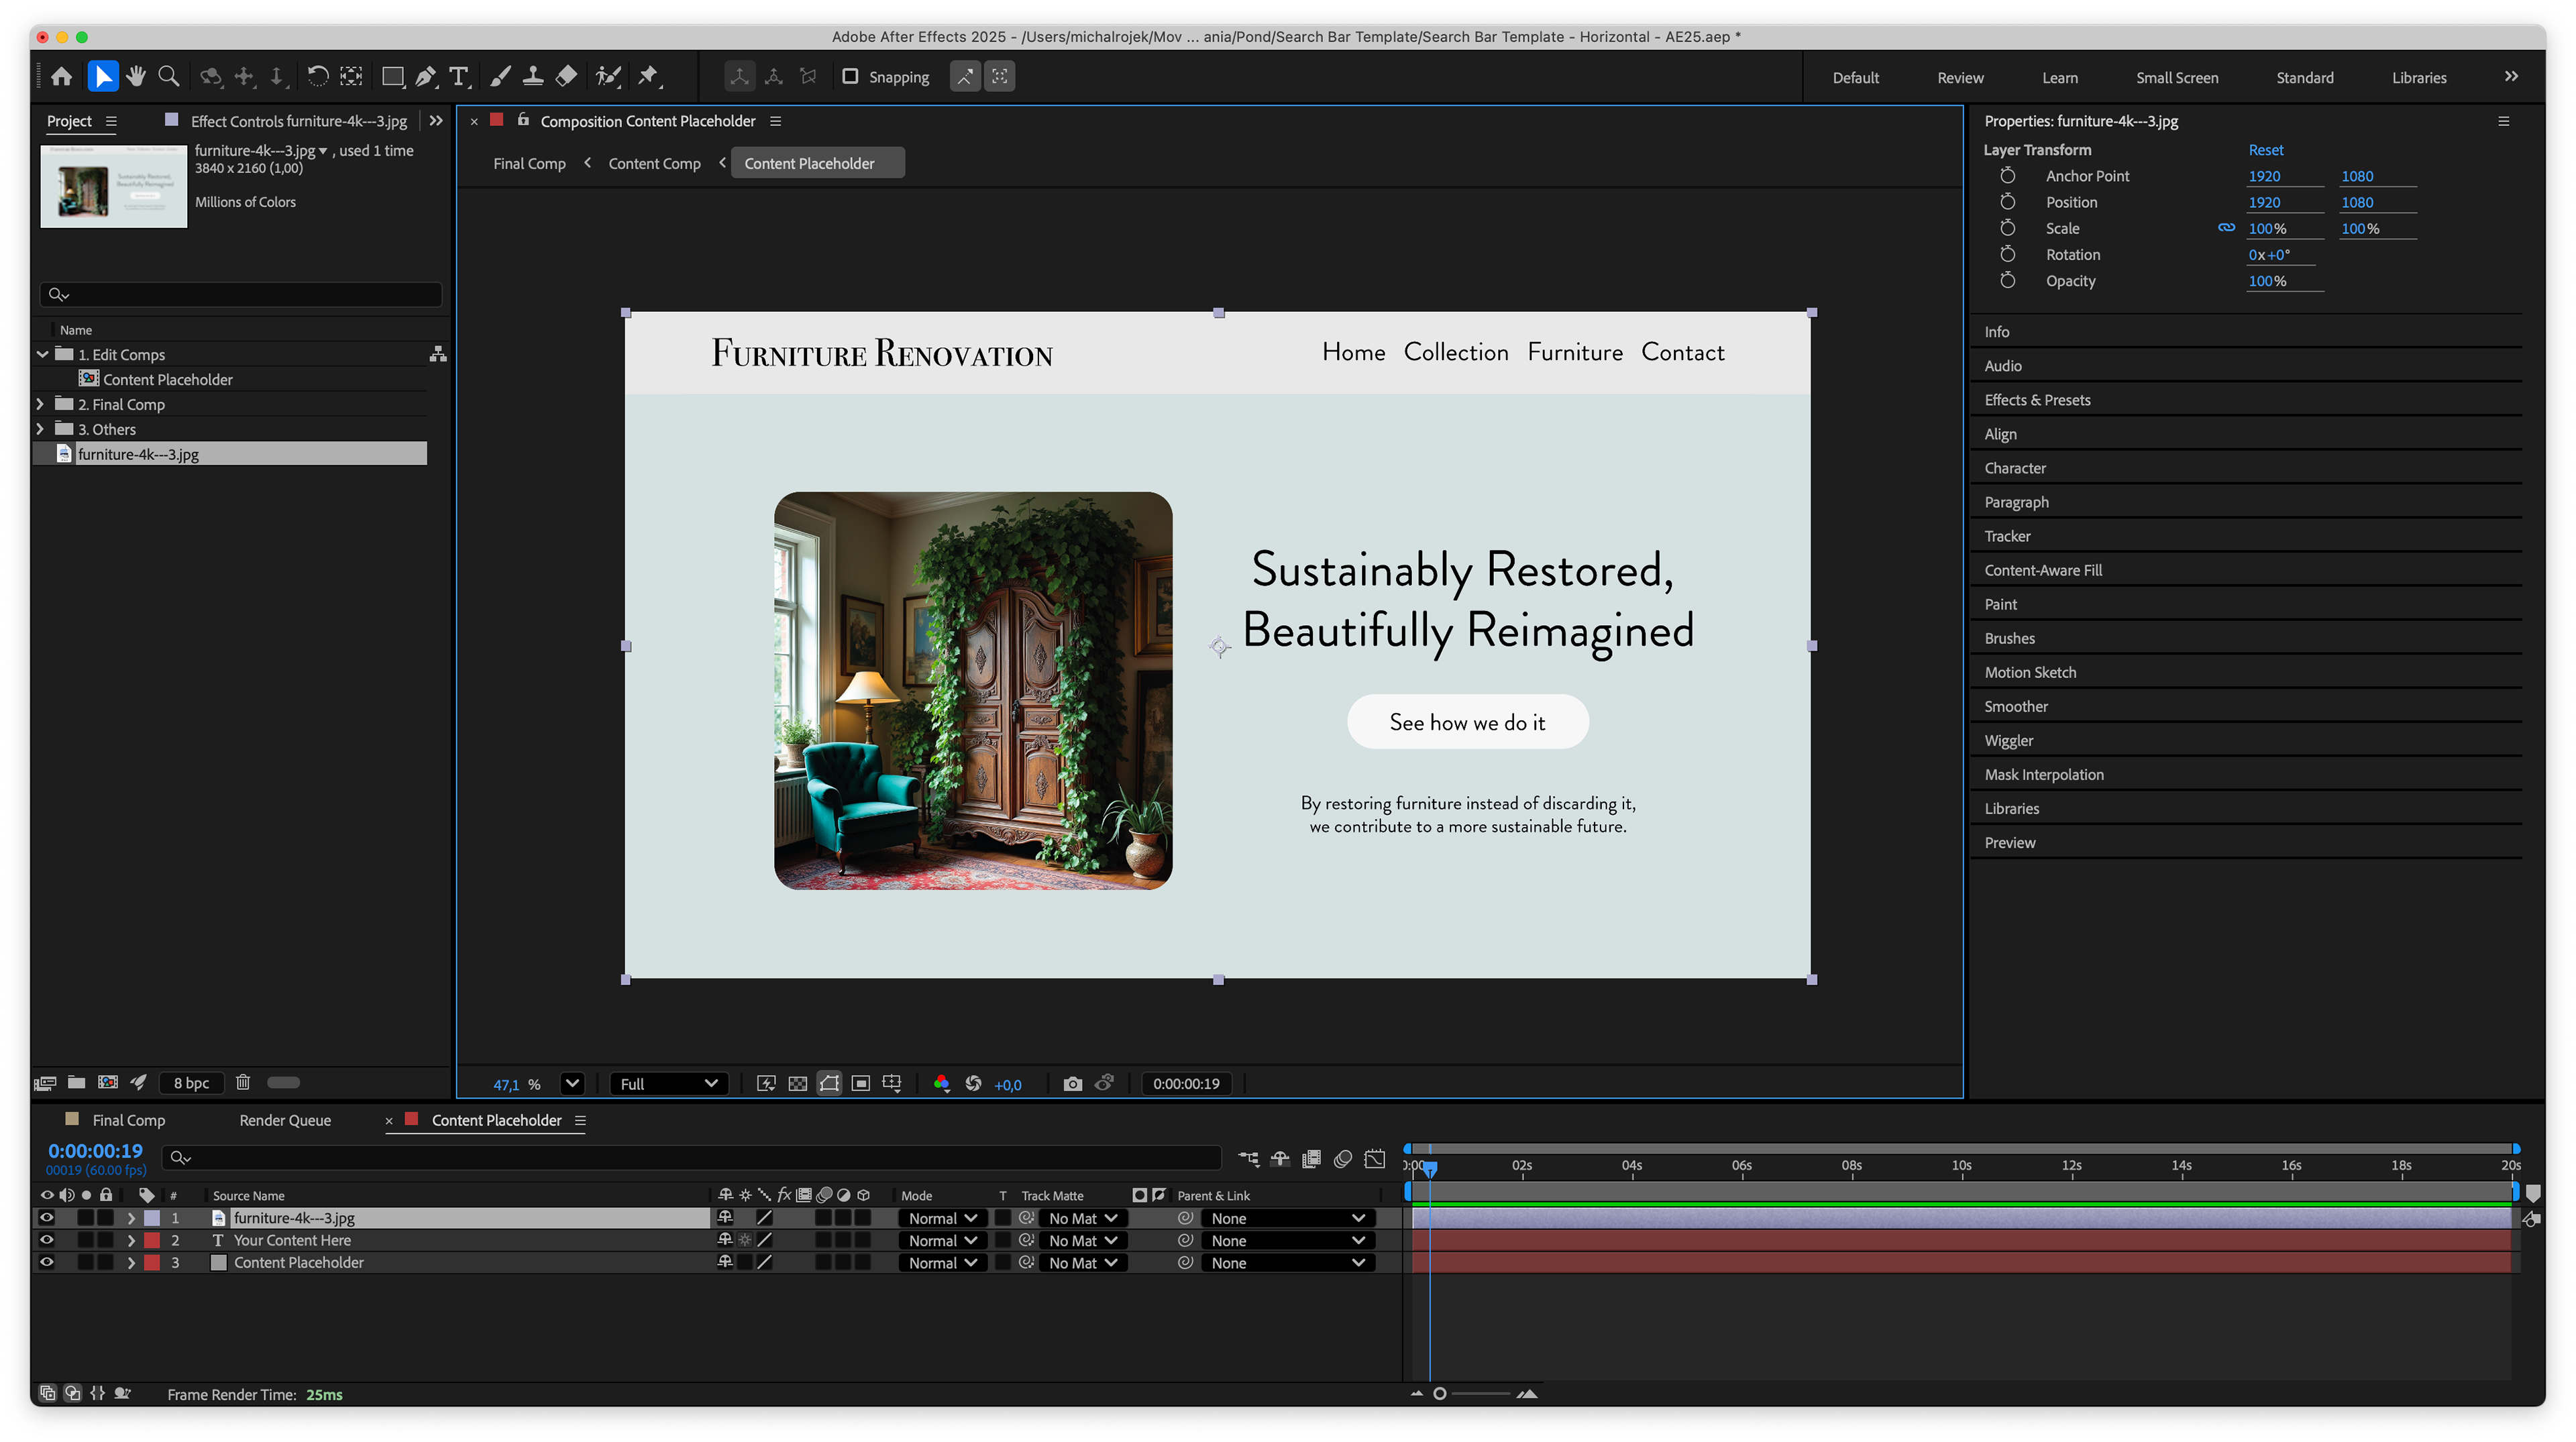The image size is (2576, 1442).
Task: Enable the Snapping checkbox
Action: point(850,77)
